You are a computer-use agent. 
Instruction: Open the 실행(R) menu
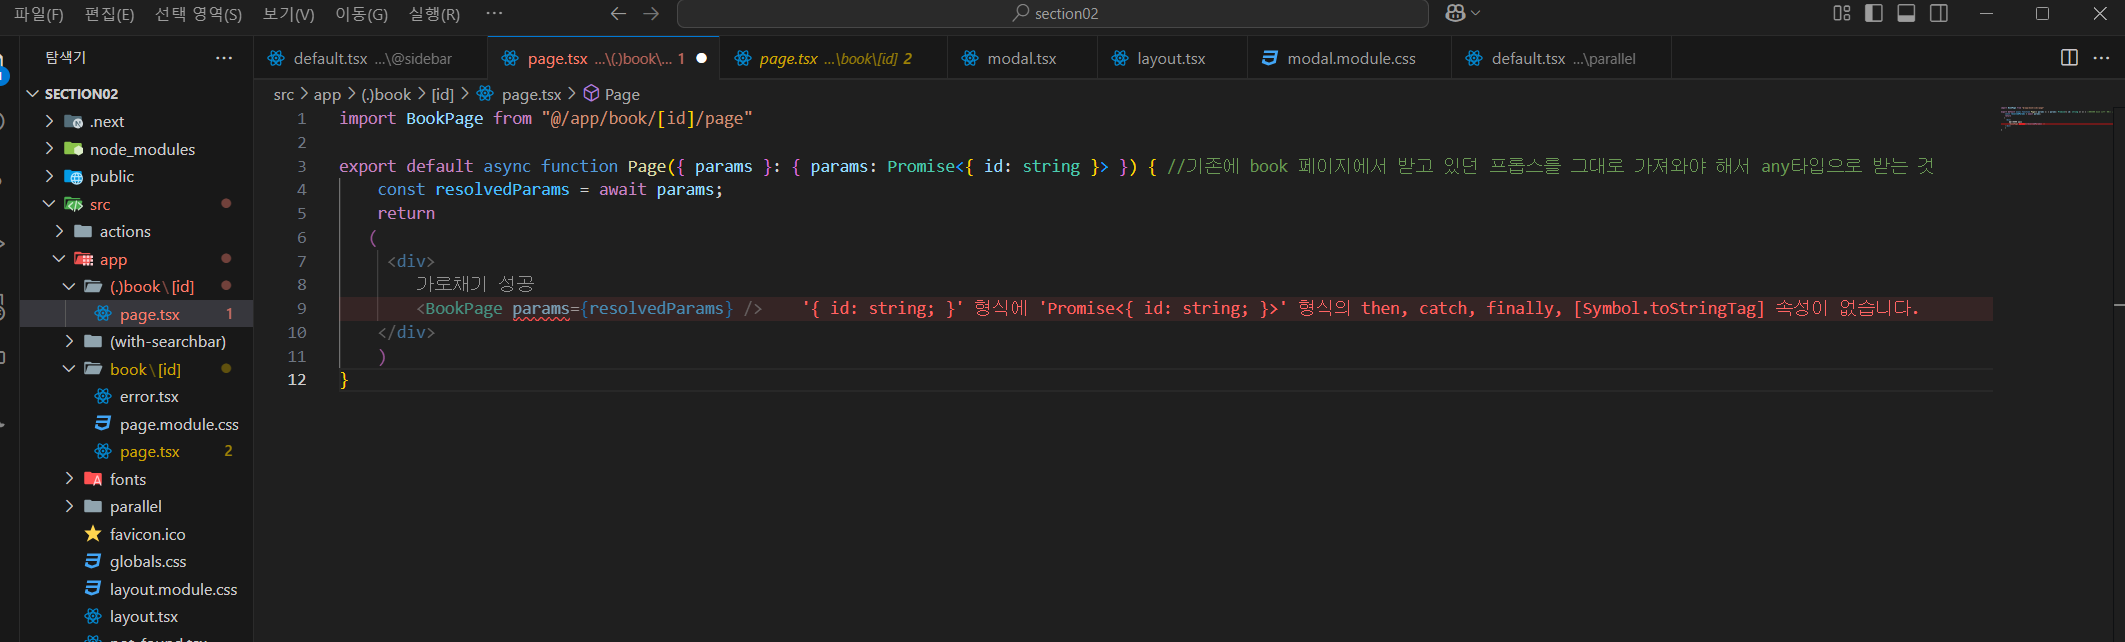434,14
